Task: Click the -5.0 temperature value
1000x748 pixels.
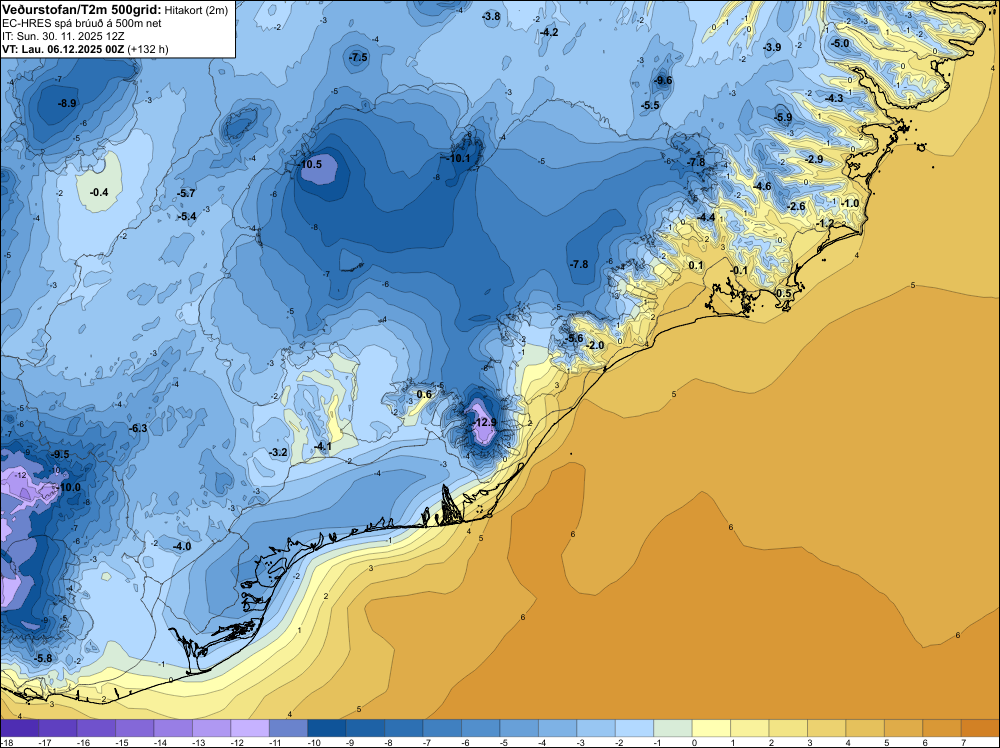Action: coord(841,43)
